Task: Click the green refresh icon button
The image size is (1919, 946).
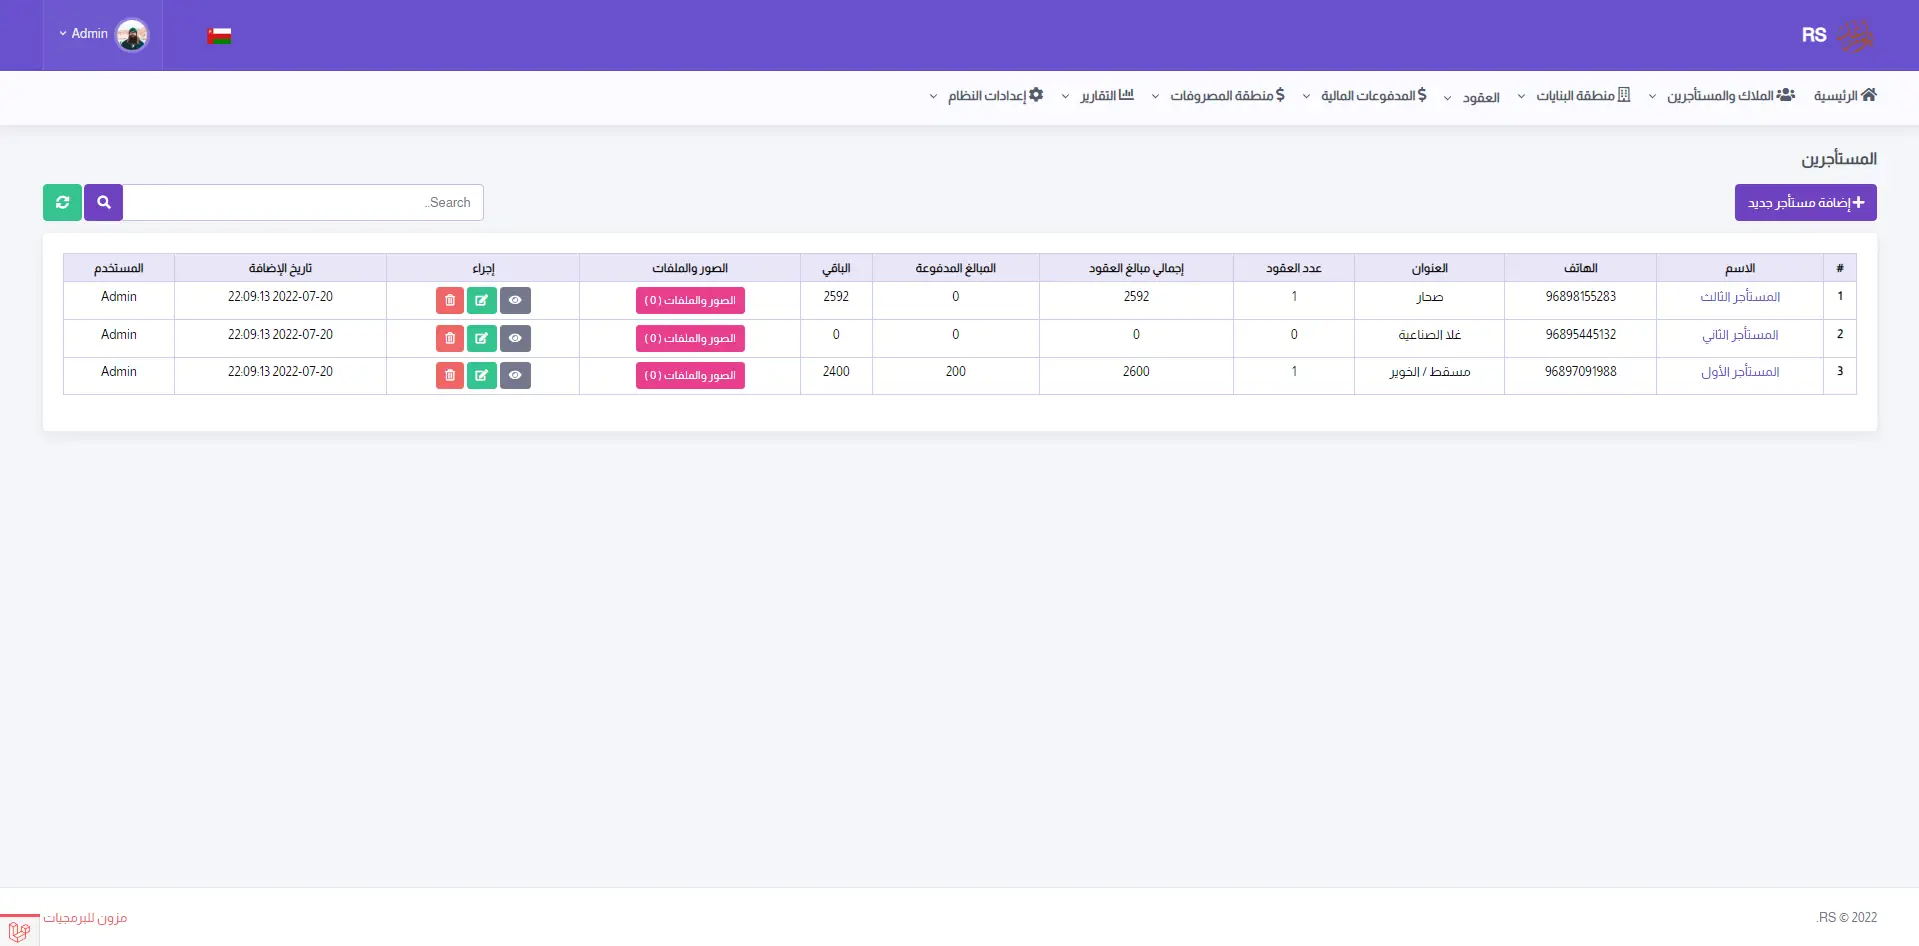Action: tap(62, 202)
